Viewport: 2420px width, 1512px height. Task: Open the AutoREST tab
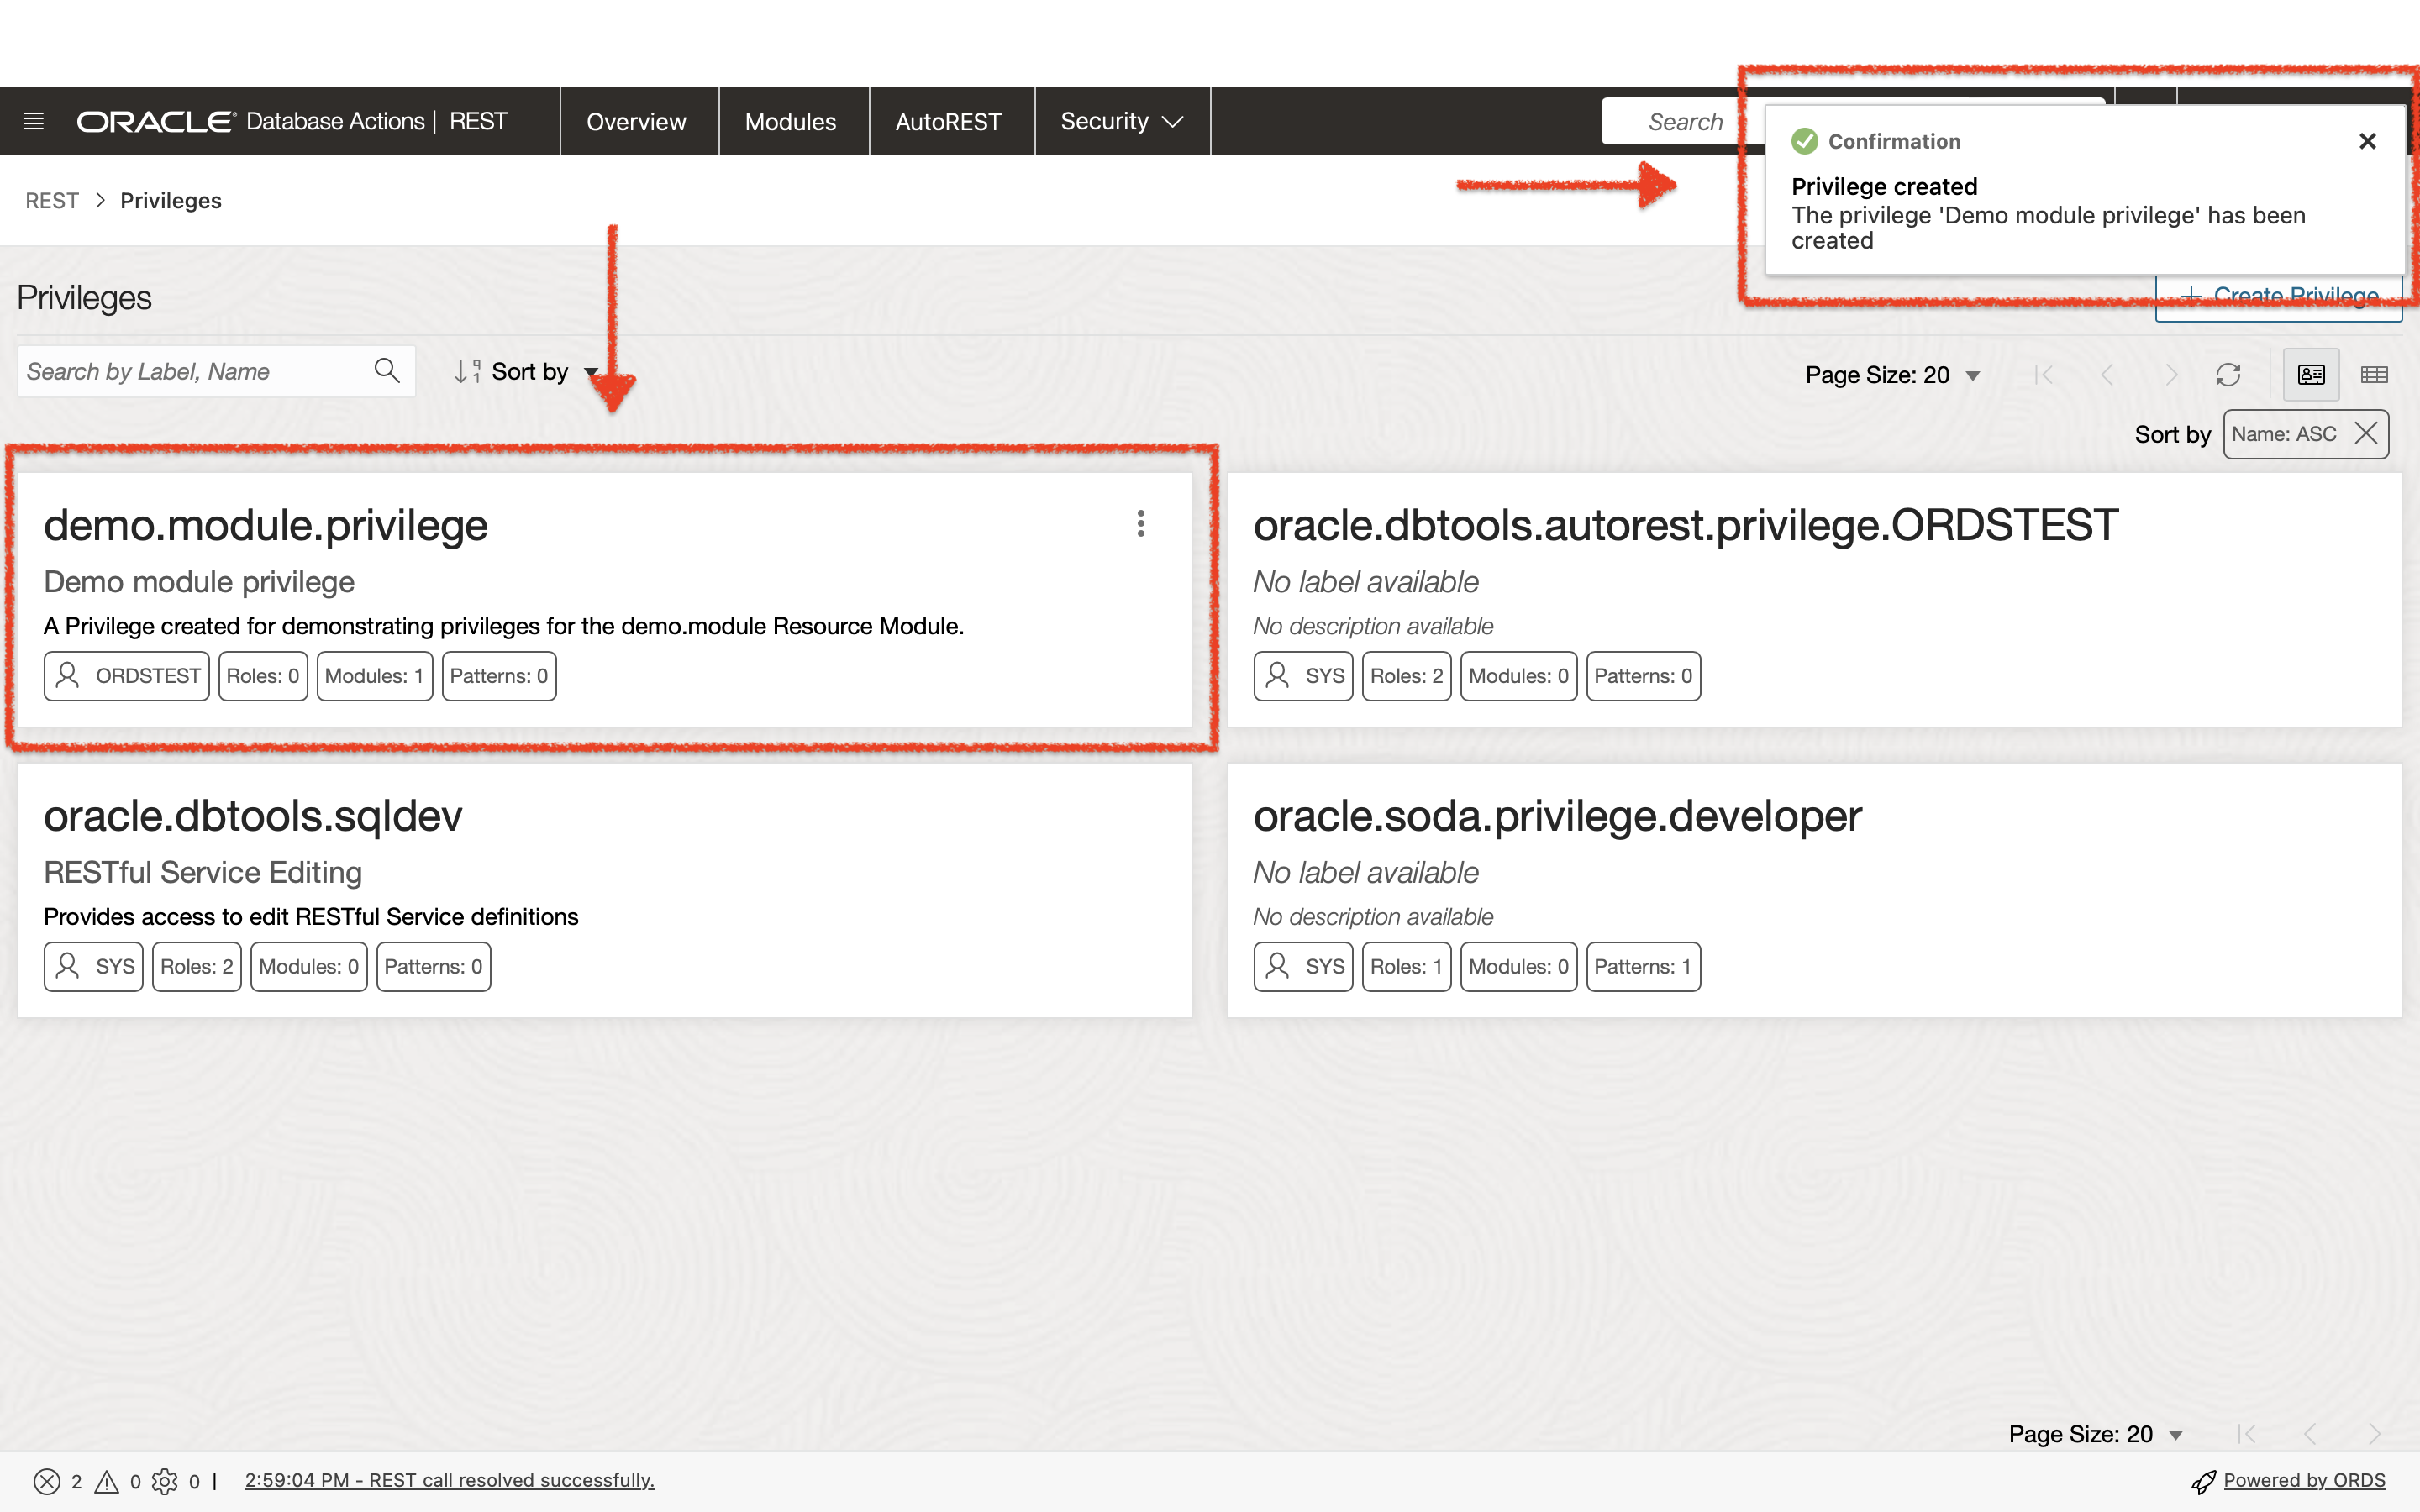click(x=948, y=121)
